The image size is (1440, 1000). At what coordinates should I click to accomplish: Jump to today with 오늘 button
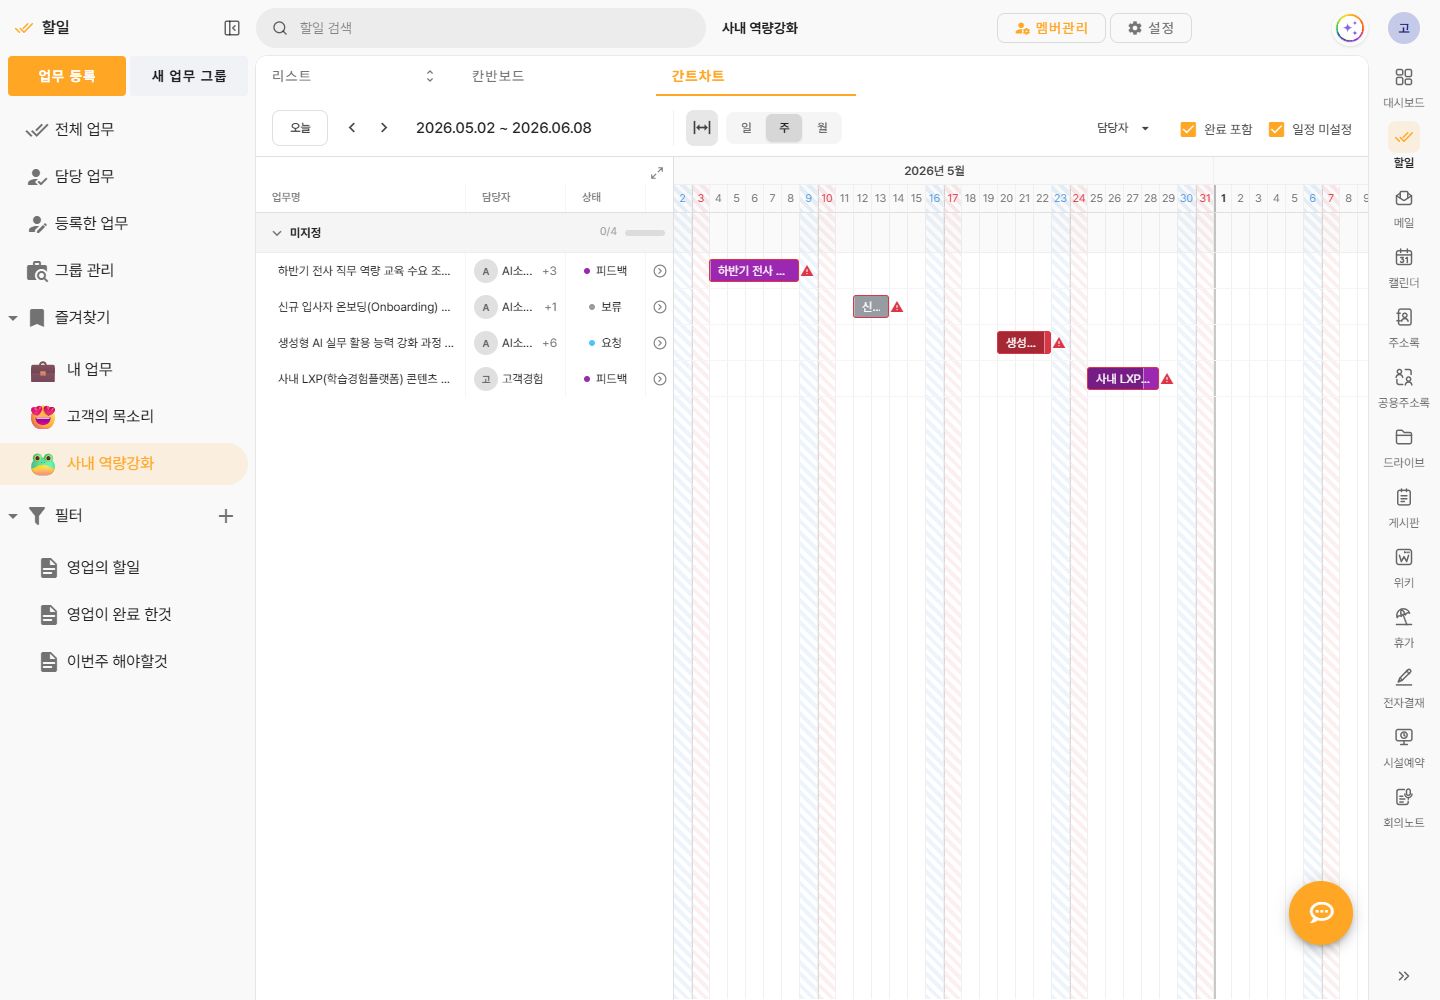(x=300, y=128)
